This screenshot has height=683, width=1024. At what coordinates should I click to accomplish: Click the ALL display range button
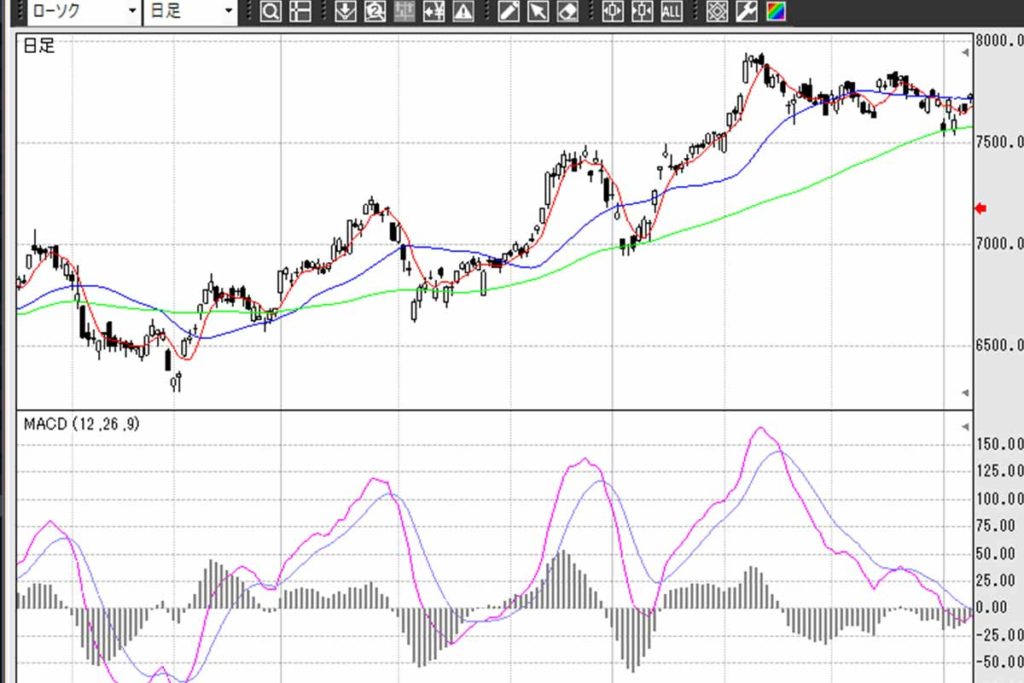(671, 12)
